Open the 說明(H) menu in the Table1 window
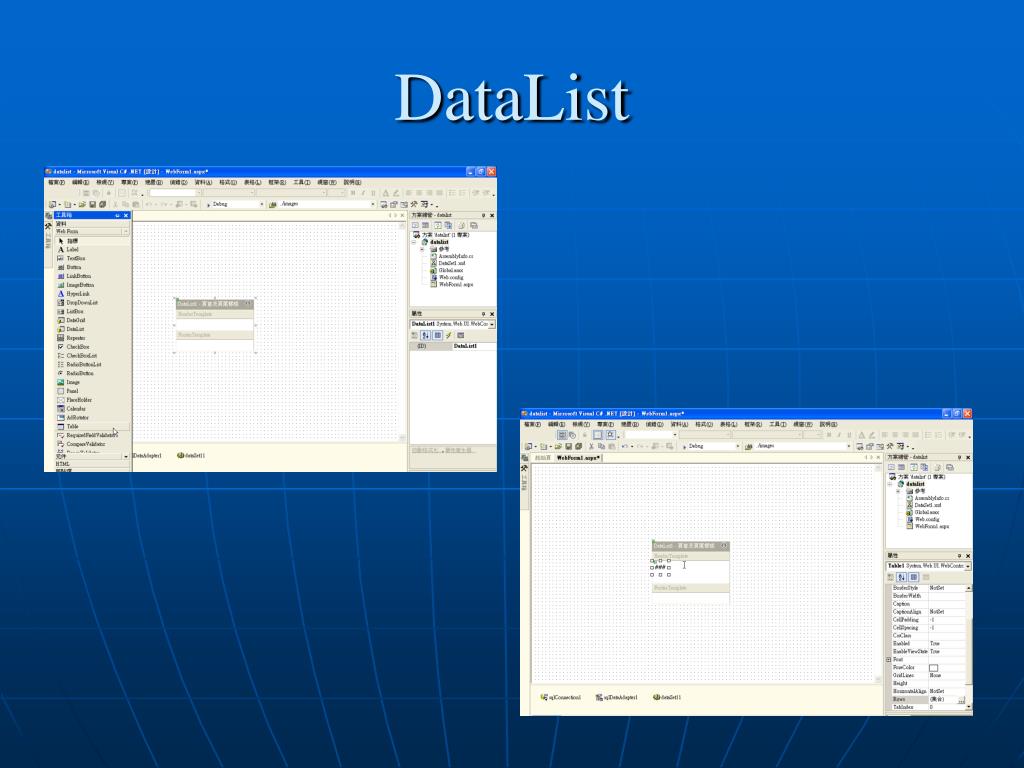This screenshot has width=1024, height=768. tap(828, 424)
